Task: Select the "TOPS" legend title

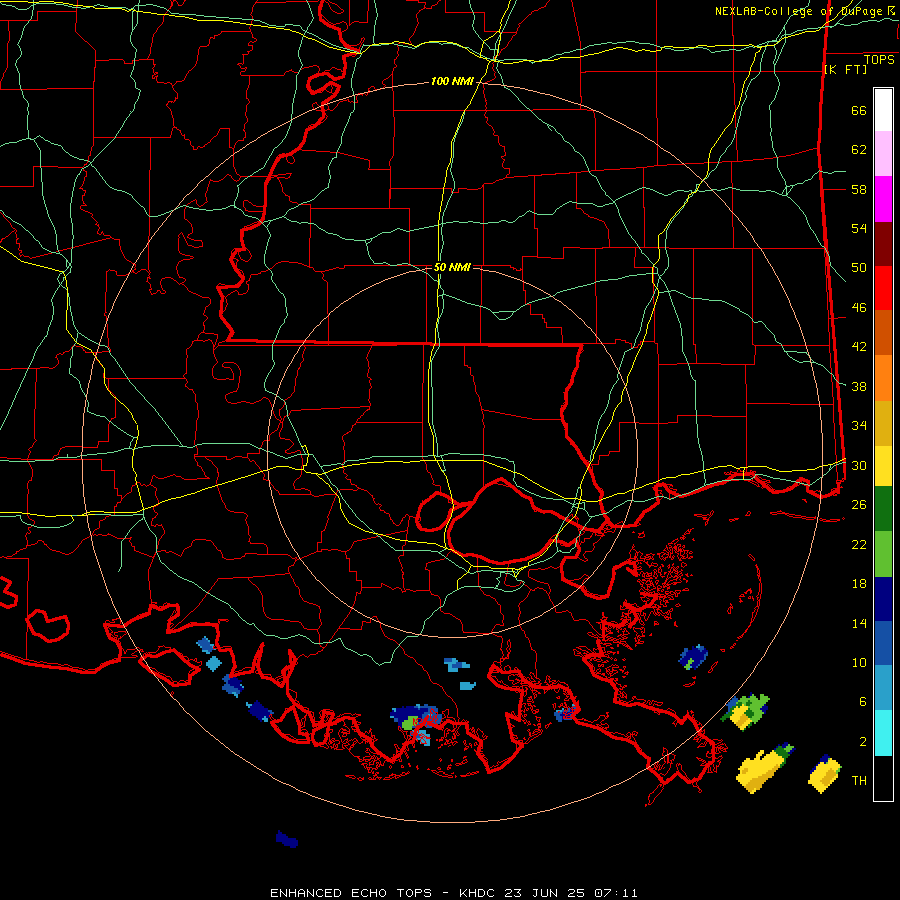Action: pyautogui.click(x=879, y=60)
